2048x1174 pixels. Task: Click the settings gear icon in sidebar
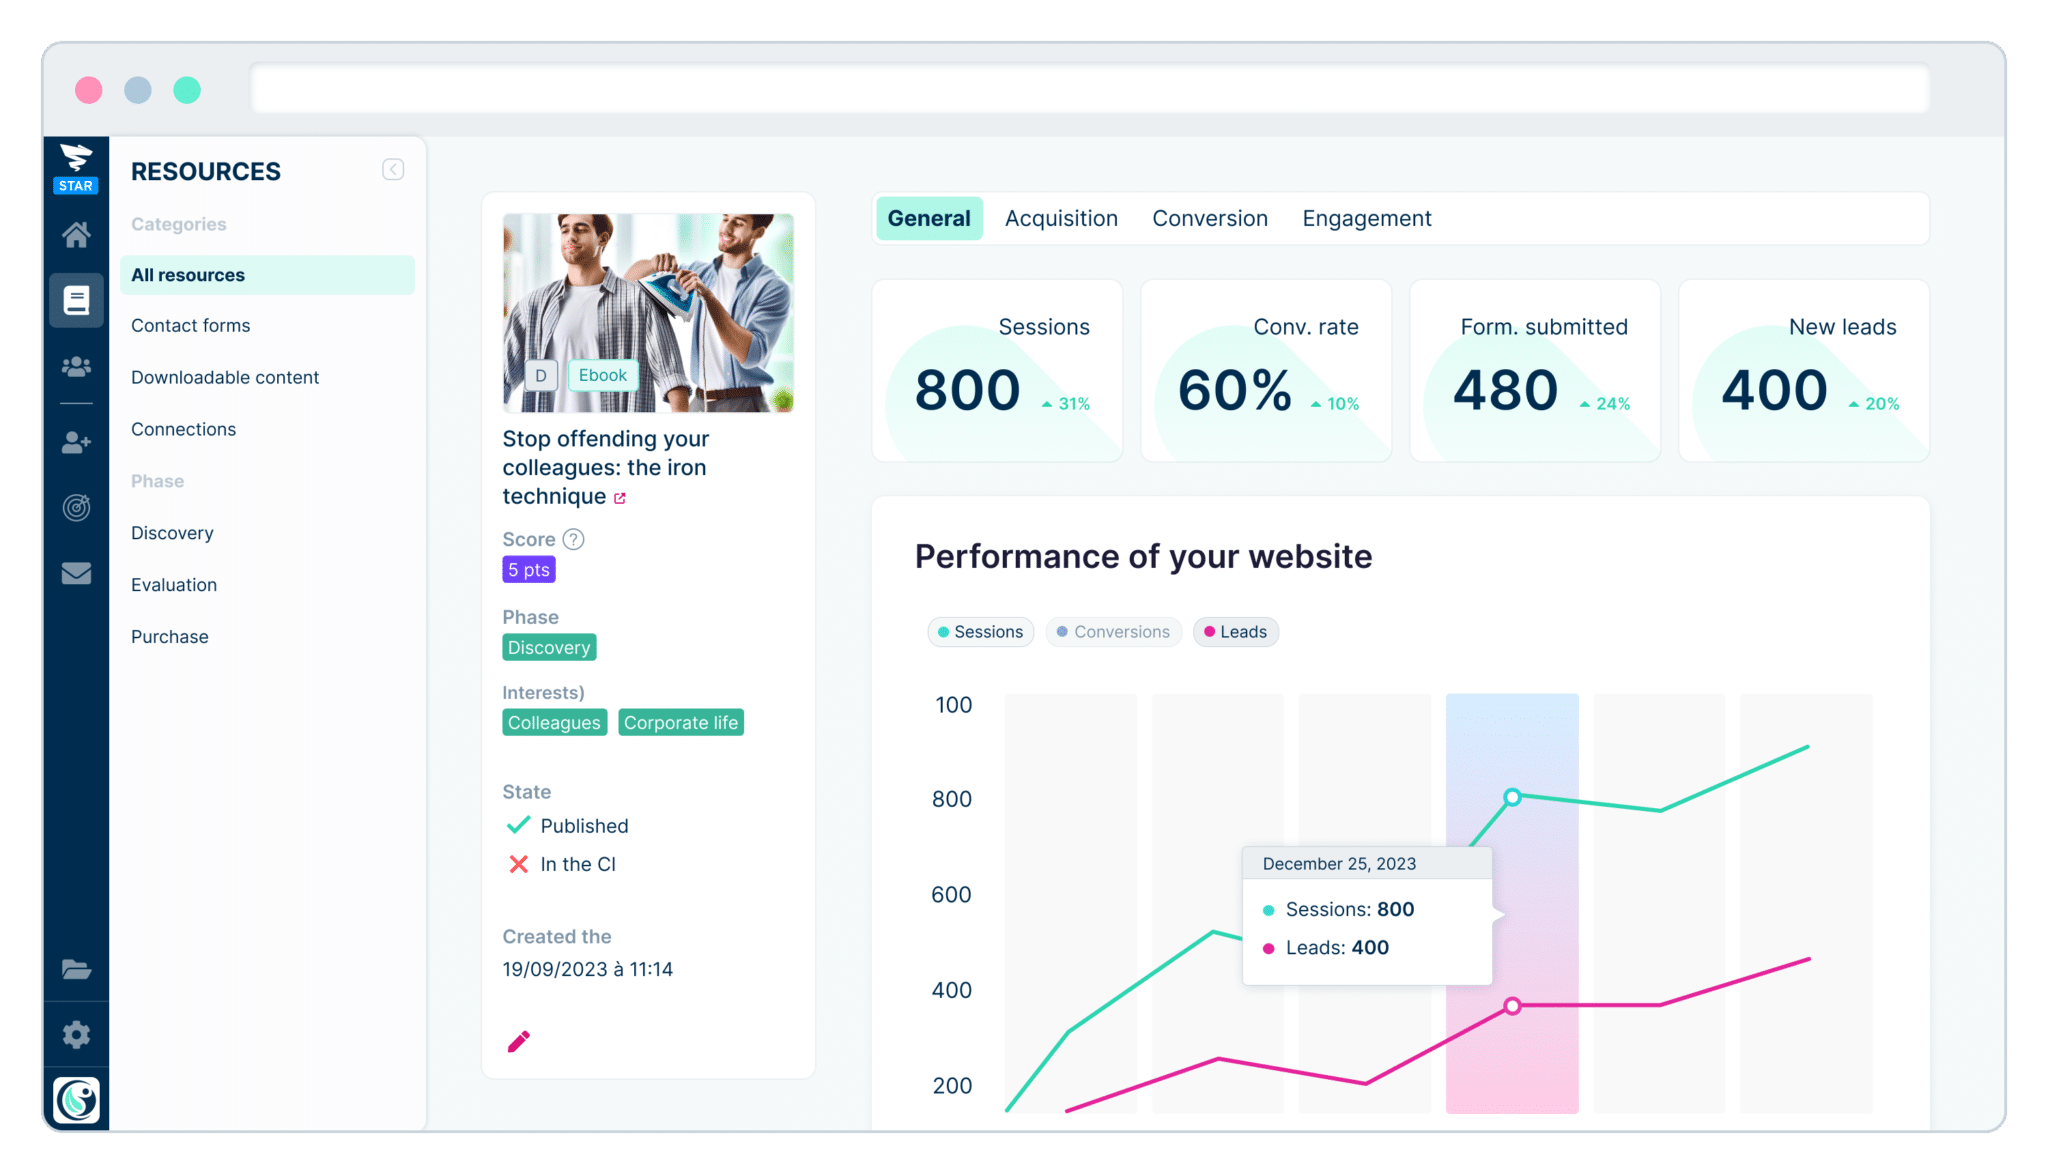tap(77, 1033)
